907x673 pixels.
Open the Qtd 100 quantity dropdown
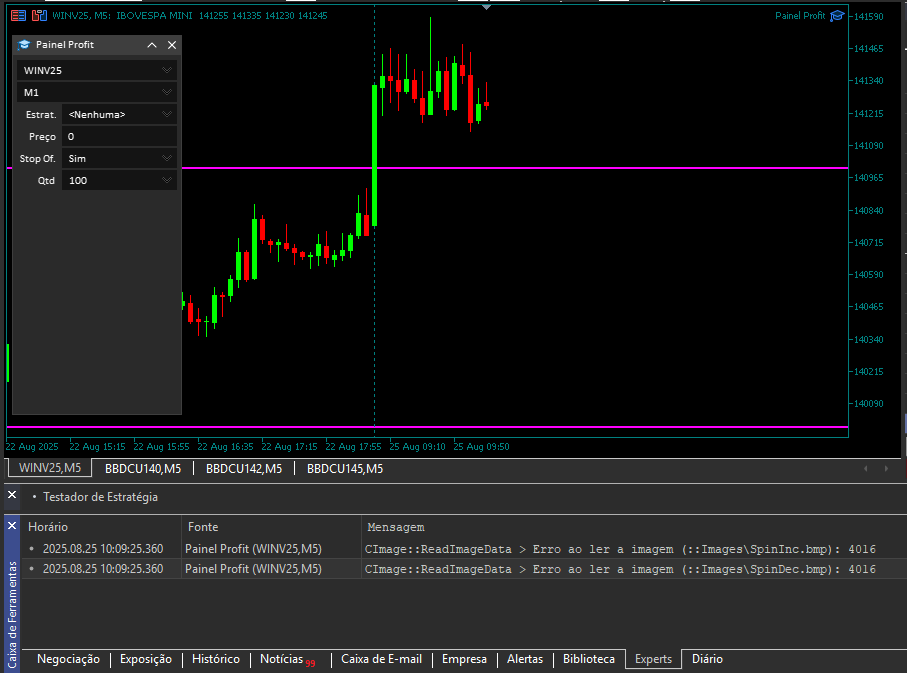[x=119, y=180]
